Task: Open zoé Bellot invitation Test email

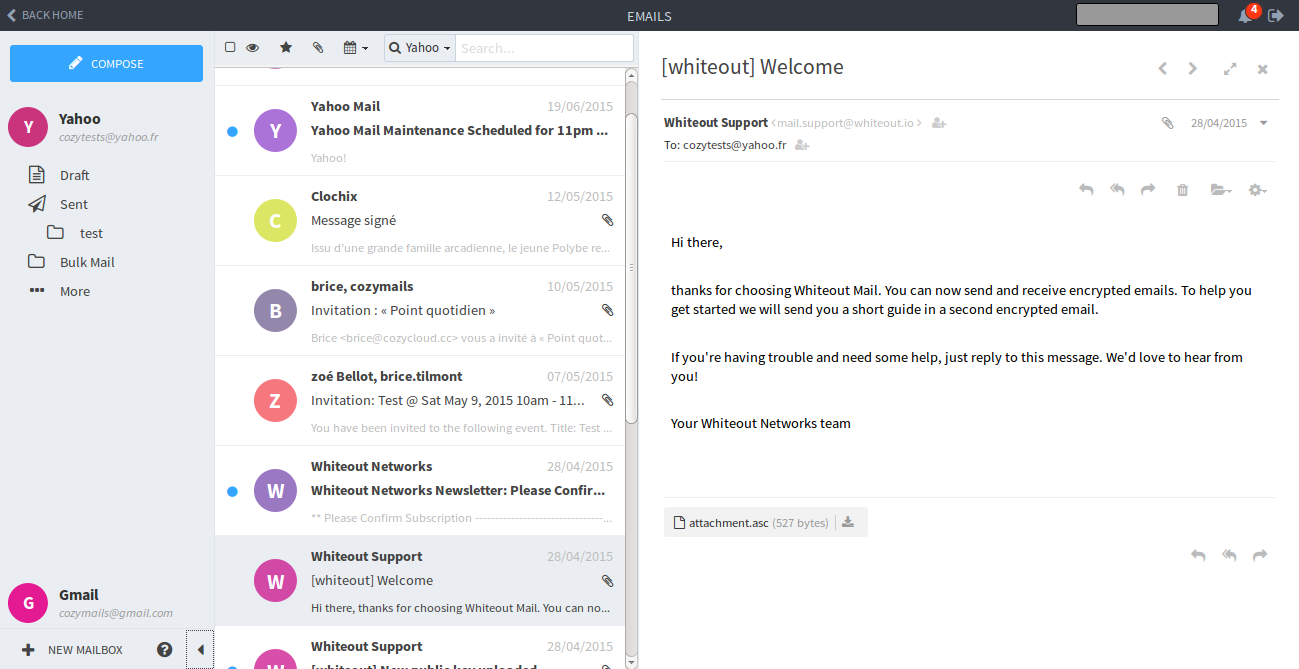Action: (419, 401)
